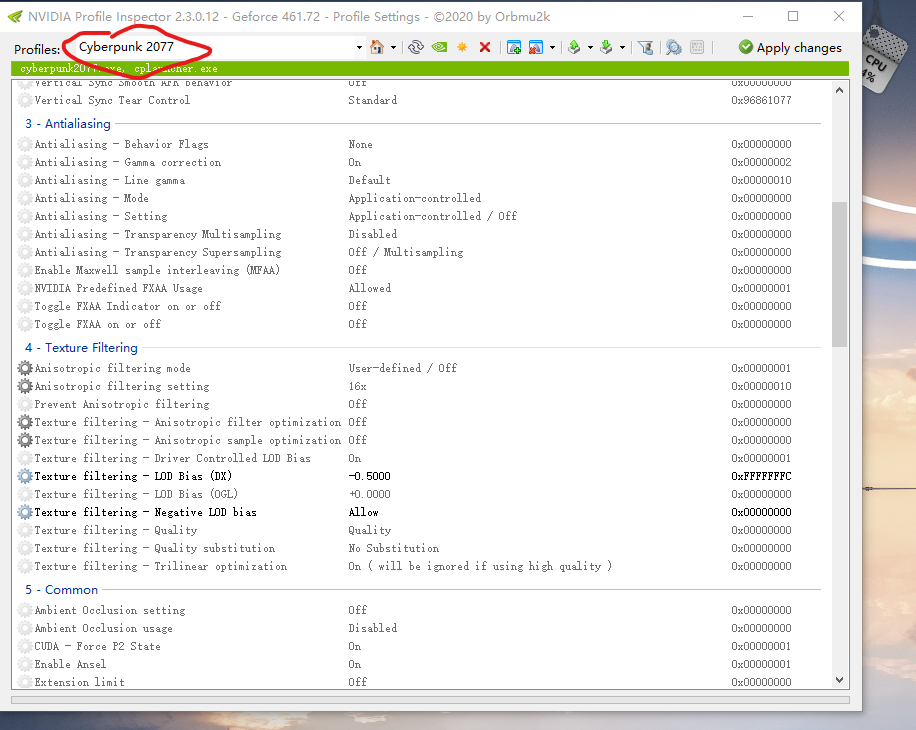
Task: Click the scrollbar down arrow
Action: click(x=839, y=680)
